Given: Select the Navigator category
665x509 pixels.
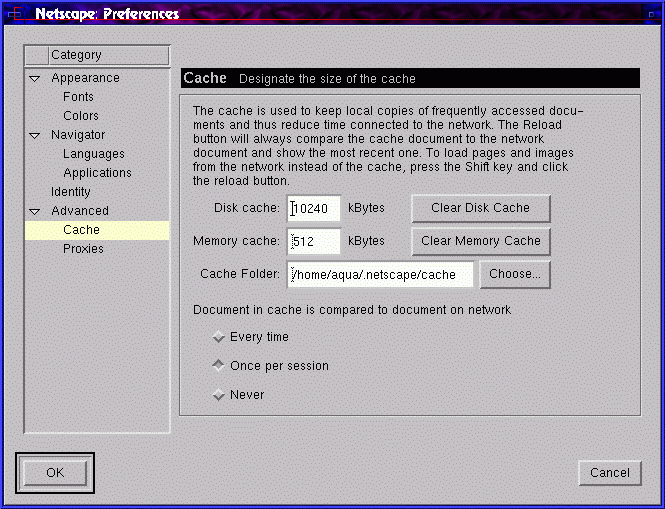Looking at the screenshot, I should pyautogui.click(x=78, y=135).
